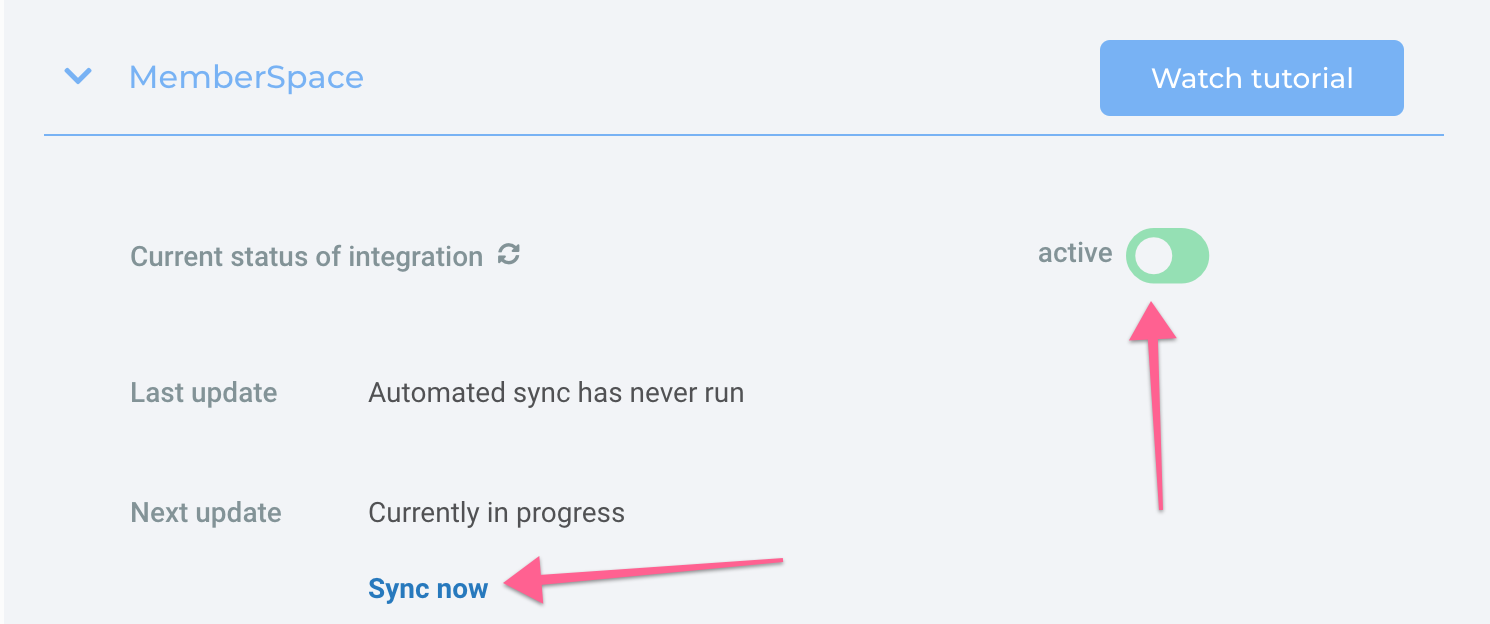Click the downward arrow icon in the header
1490x624 pixels.
pos(77,77)
